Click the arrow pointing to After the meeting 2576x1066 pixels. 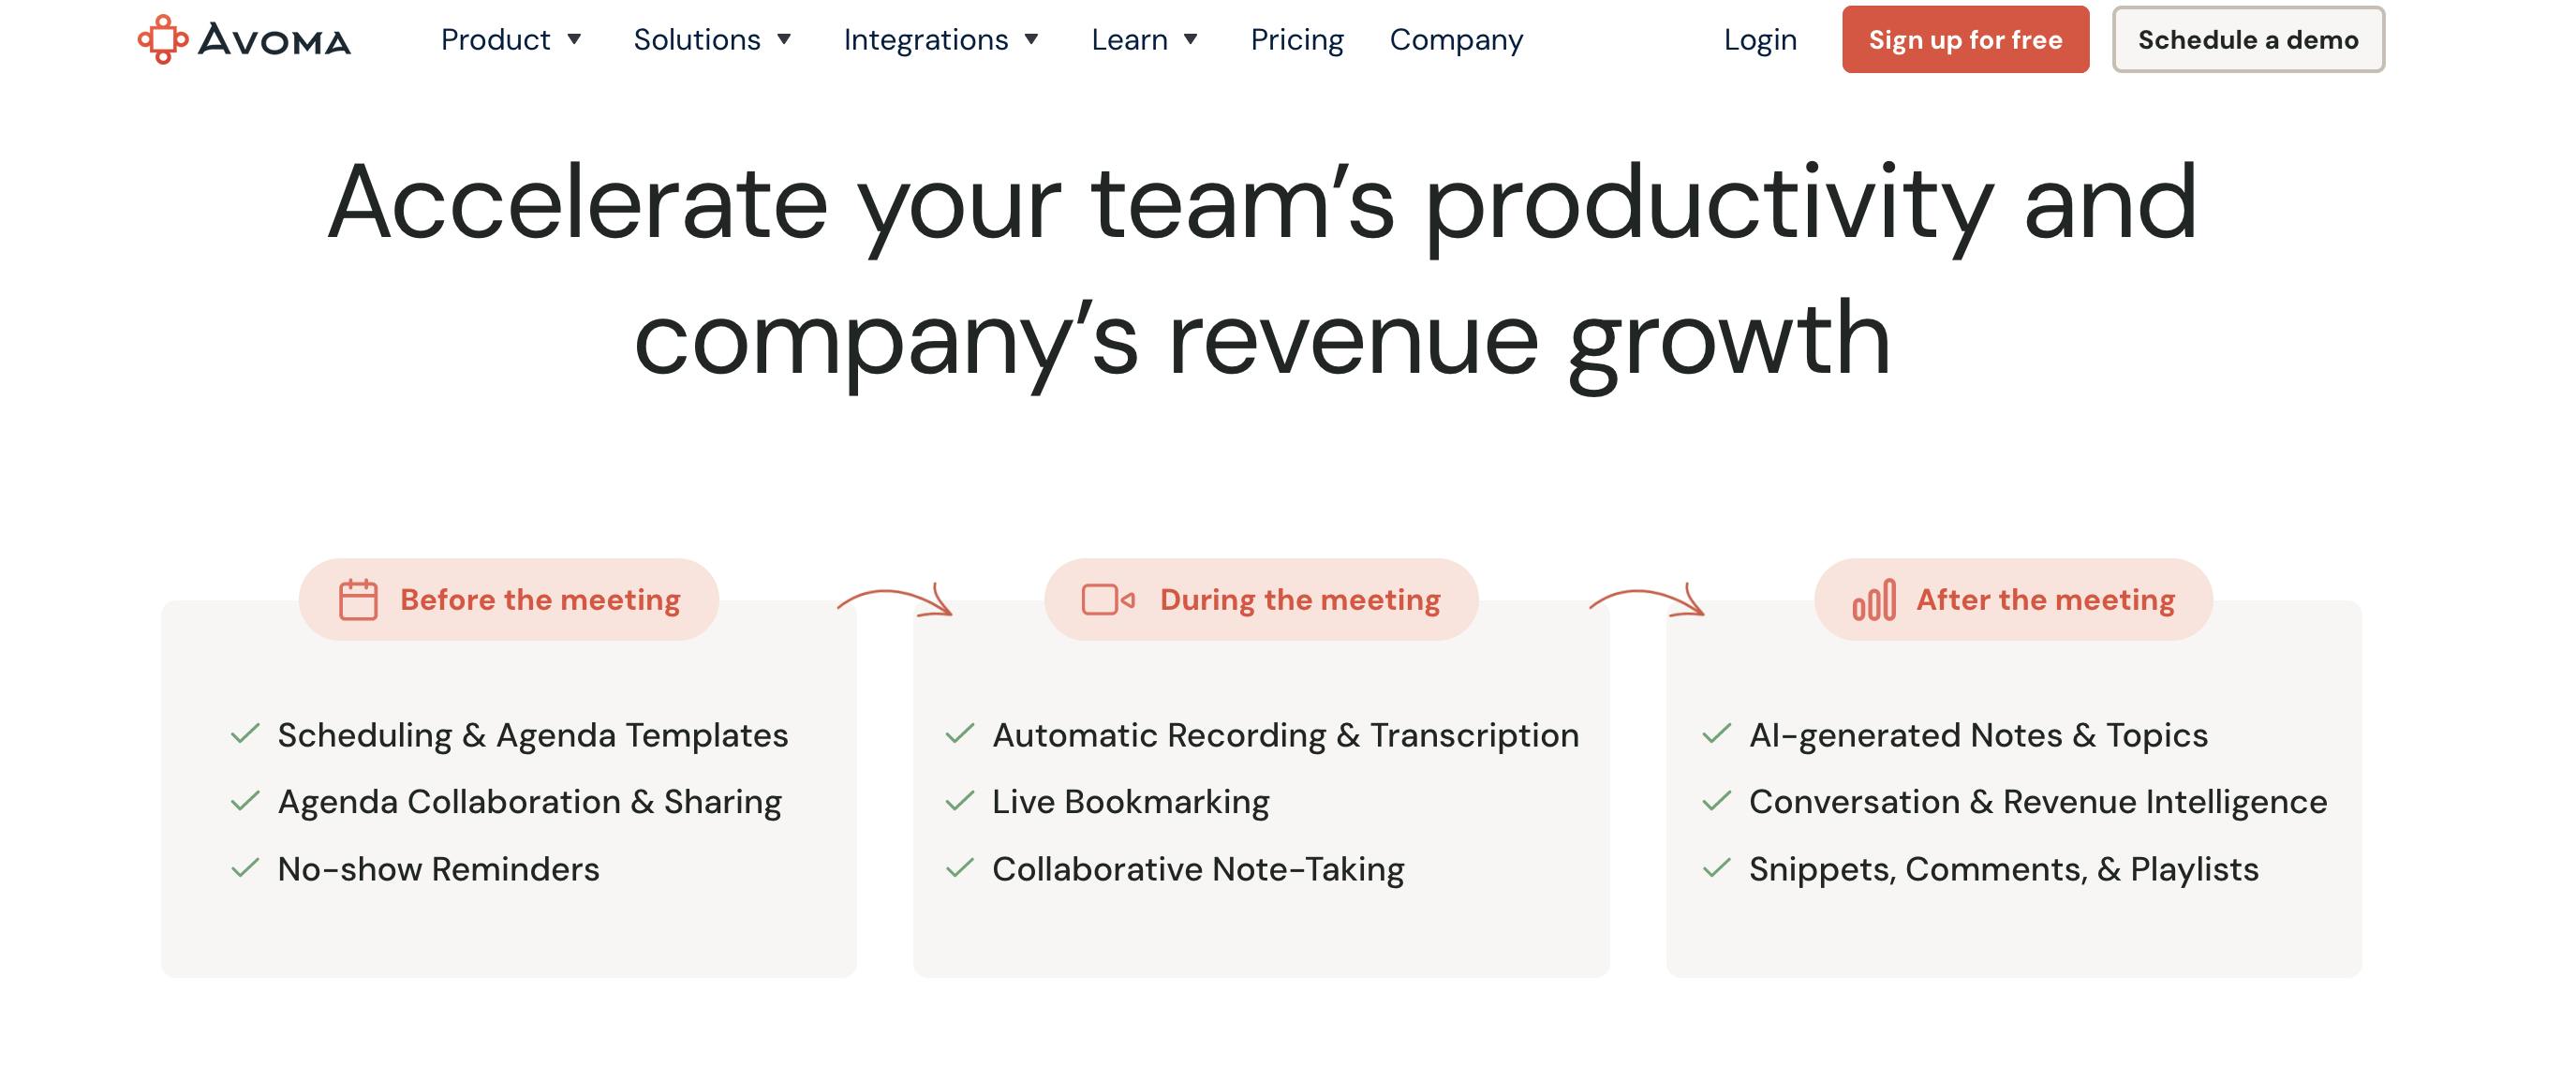[1648, 600]
